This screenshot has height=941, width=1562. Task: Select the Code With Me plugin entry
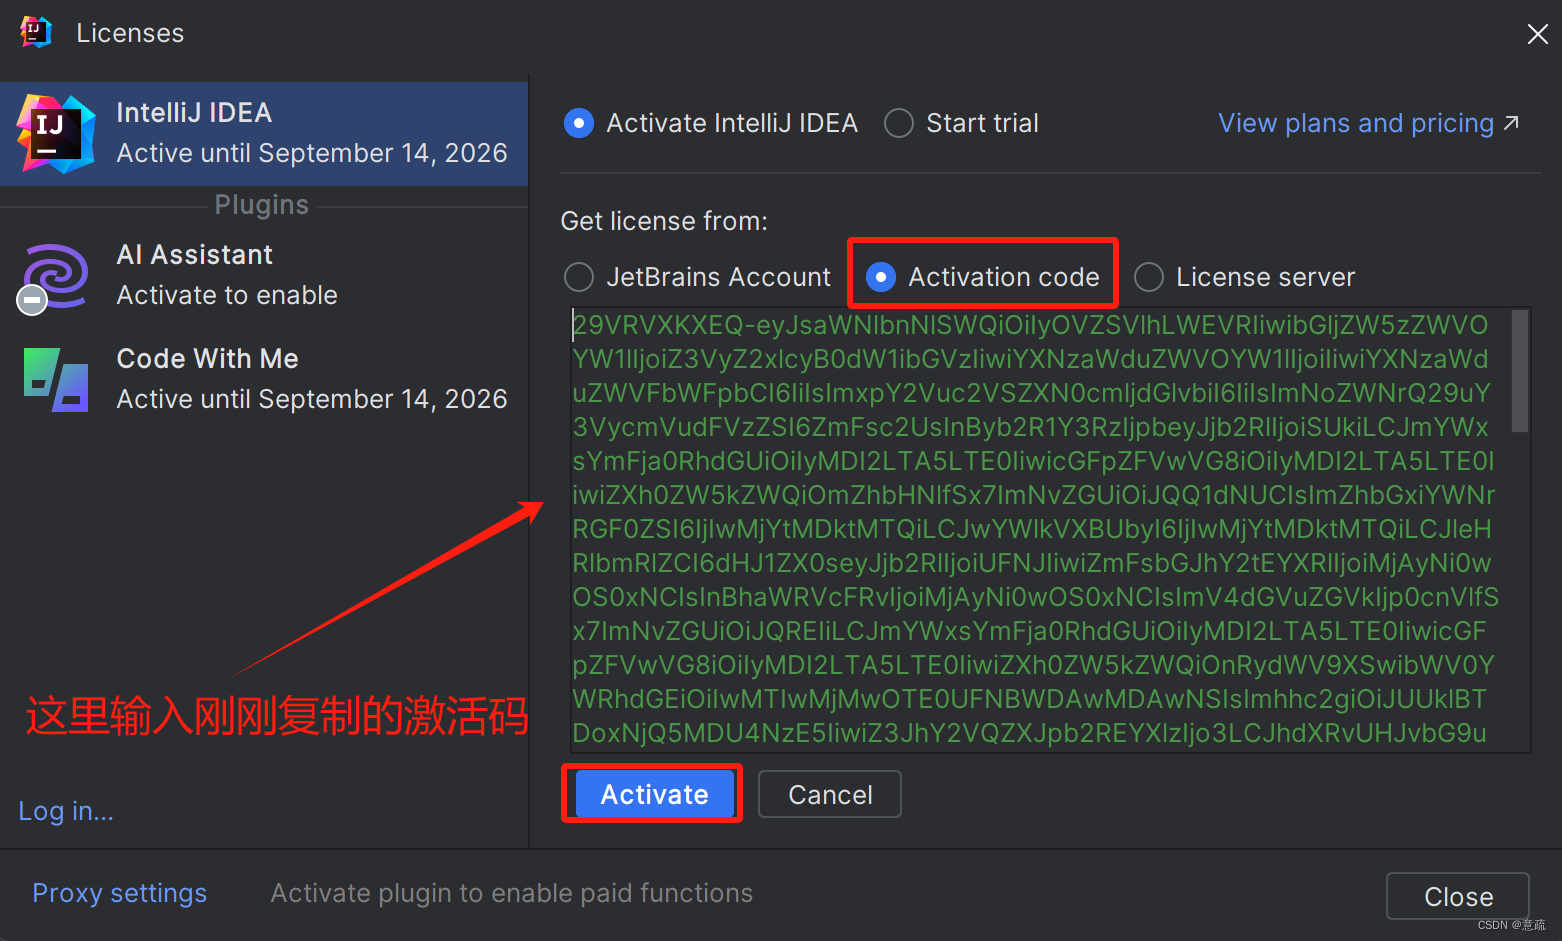(x=264, y=379)
